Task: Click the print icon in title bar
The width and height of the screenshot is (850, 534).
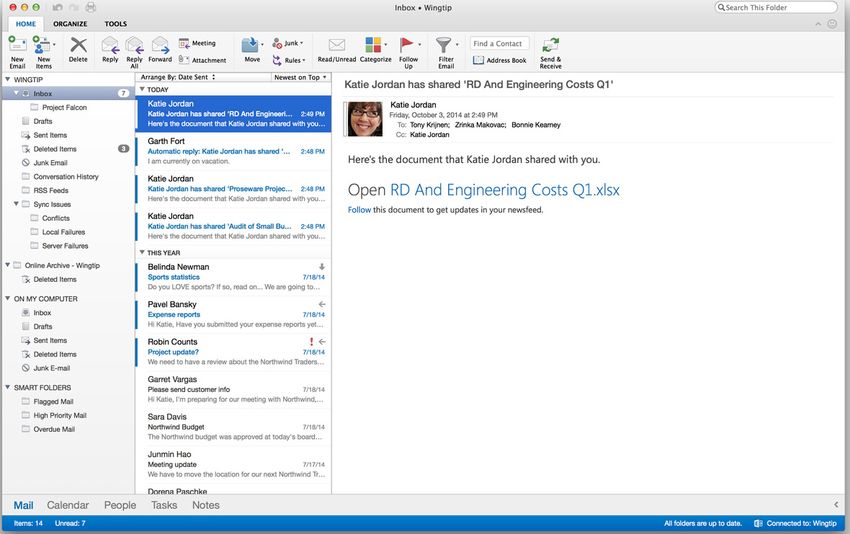Action: [x=91, y=7]
